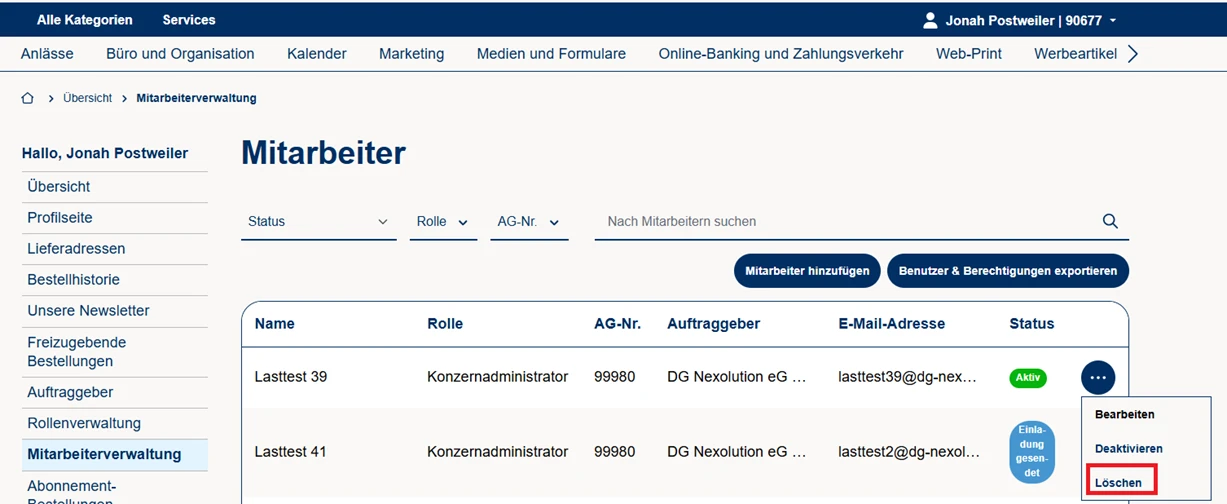Open Alle Kategorien in top bar
This screenshot has width=1227, height=504.
pos(84,20)
